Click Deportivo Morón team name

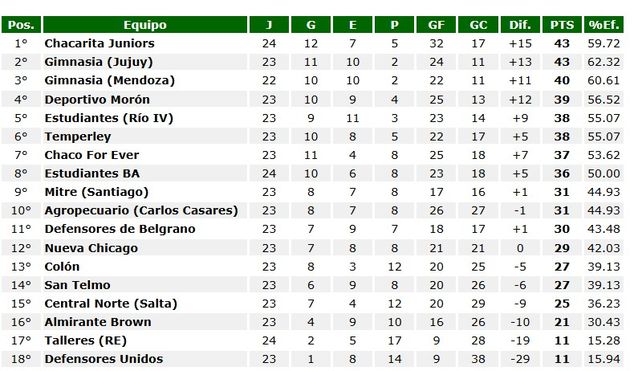(x=97, y=100)
